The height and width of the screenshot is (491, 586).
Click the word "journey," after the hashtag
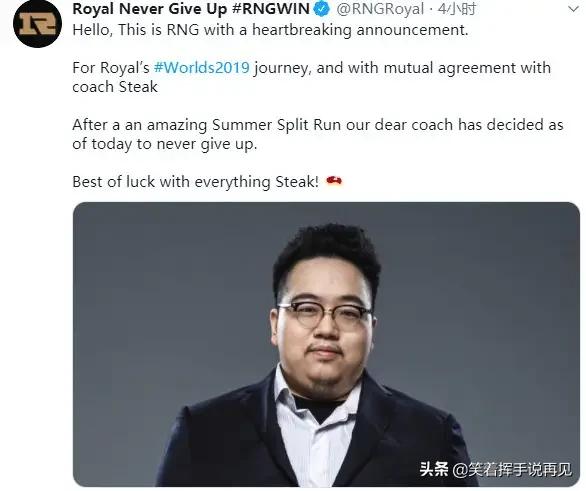click(282, 68)
